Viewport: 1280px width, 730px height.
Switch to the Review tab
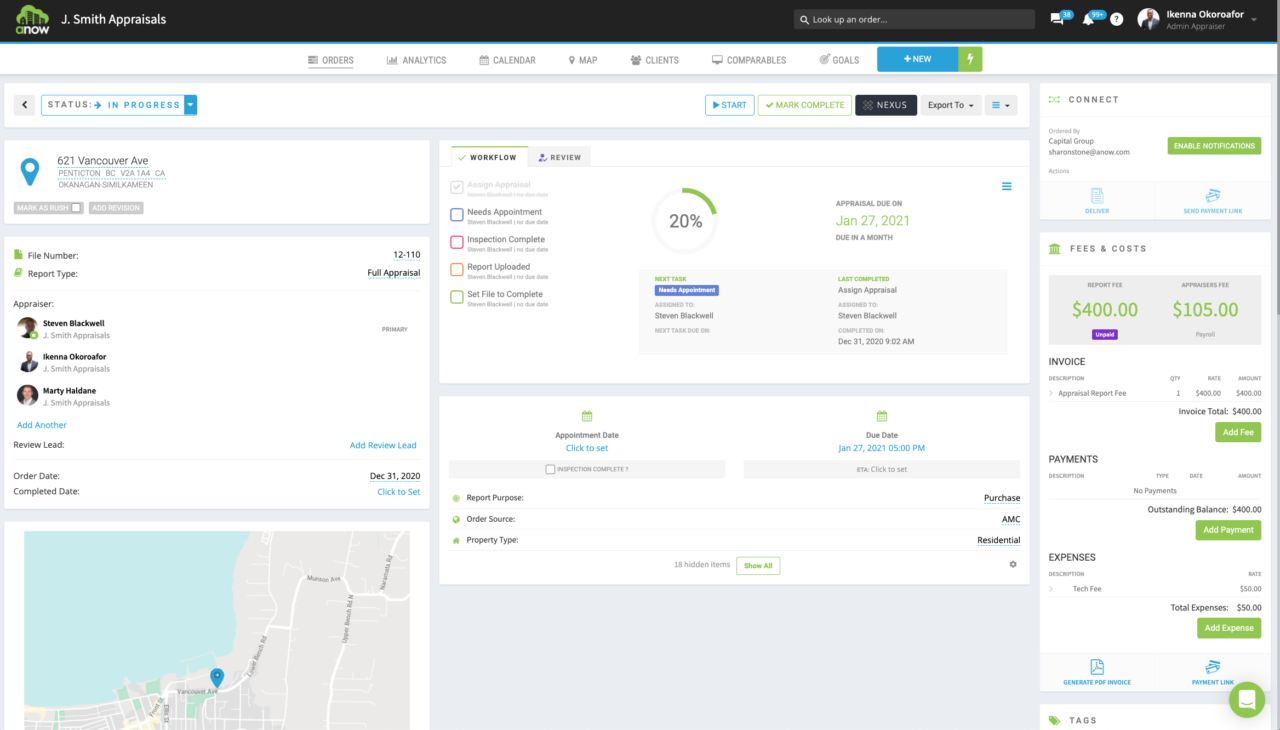559,157
